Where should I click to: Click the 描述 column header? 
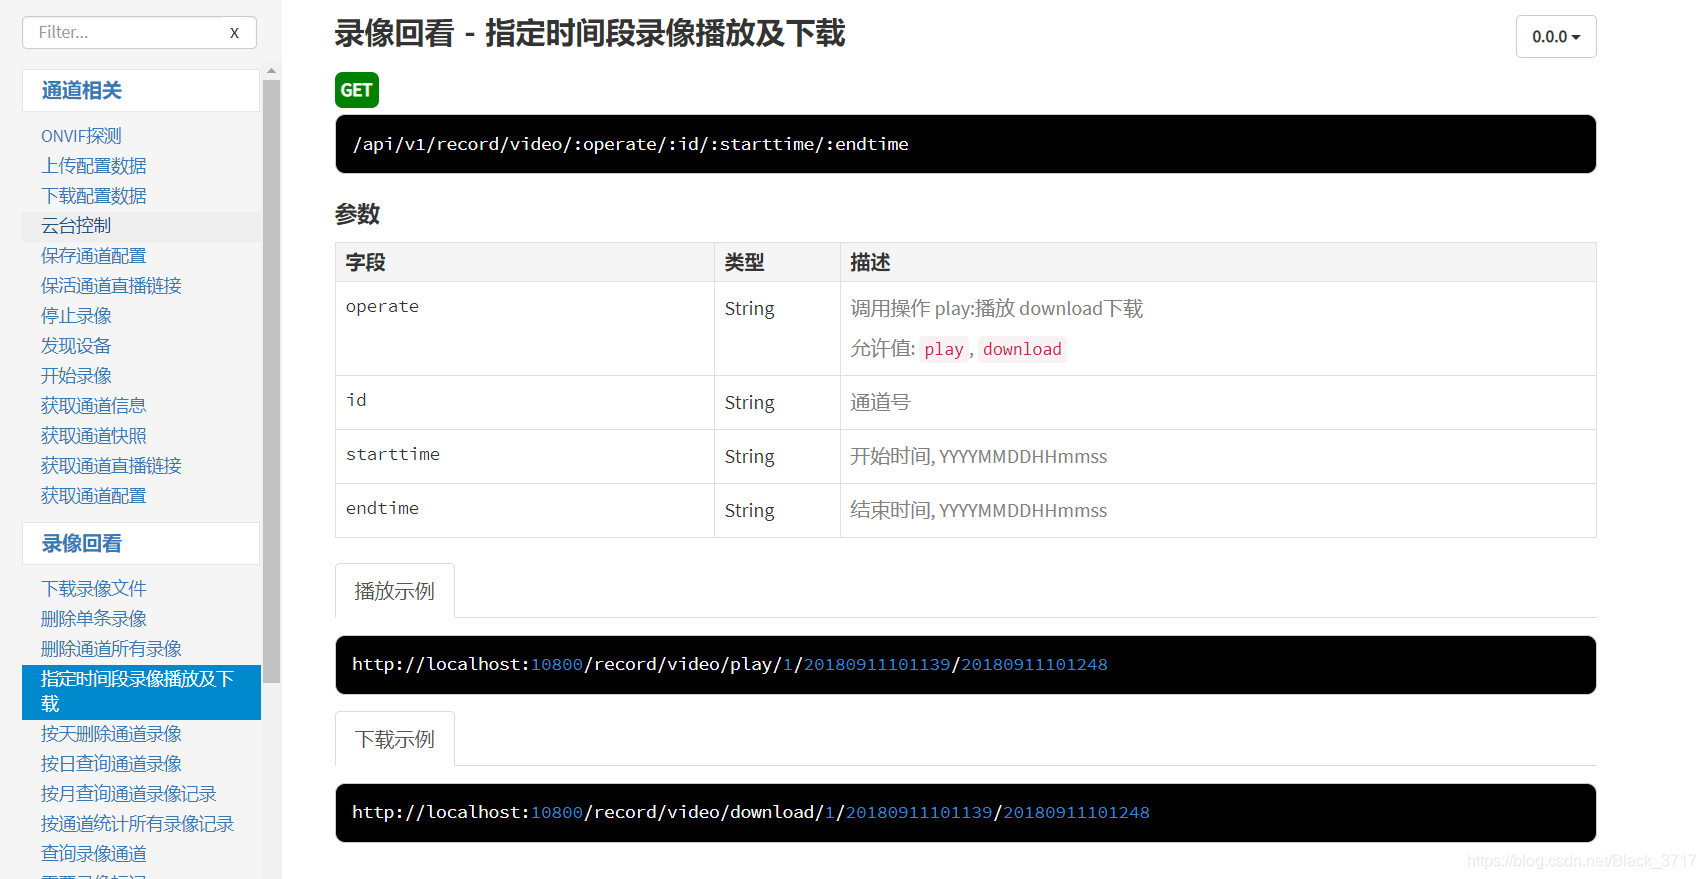(x=1218, y=262)
